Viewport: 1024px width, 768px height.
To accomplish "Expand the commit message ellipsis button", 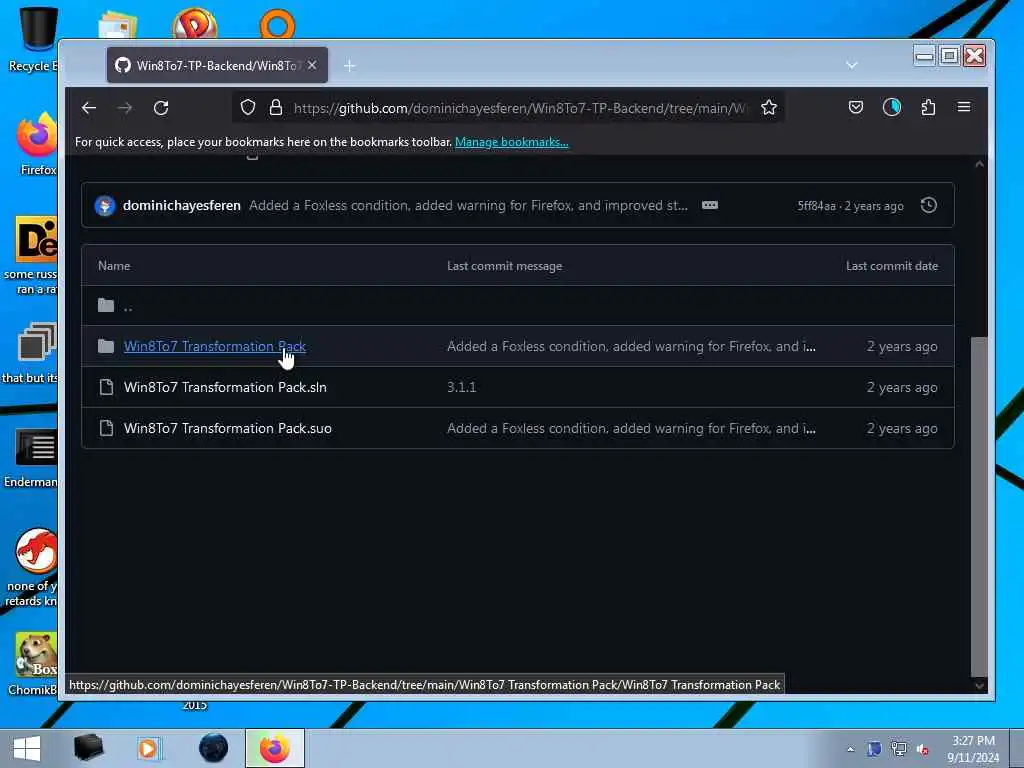I will point(710,205).
